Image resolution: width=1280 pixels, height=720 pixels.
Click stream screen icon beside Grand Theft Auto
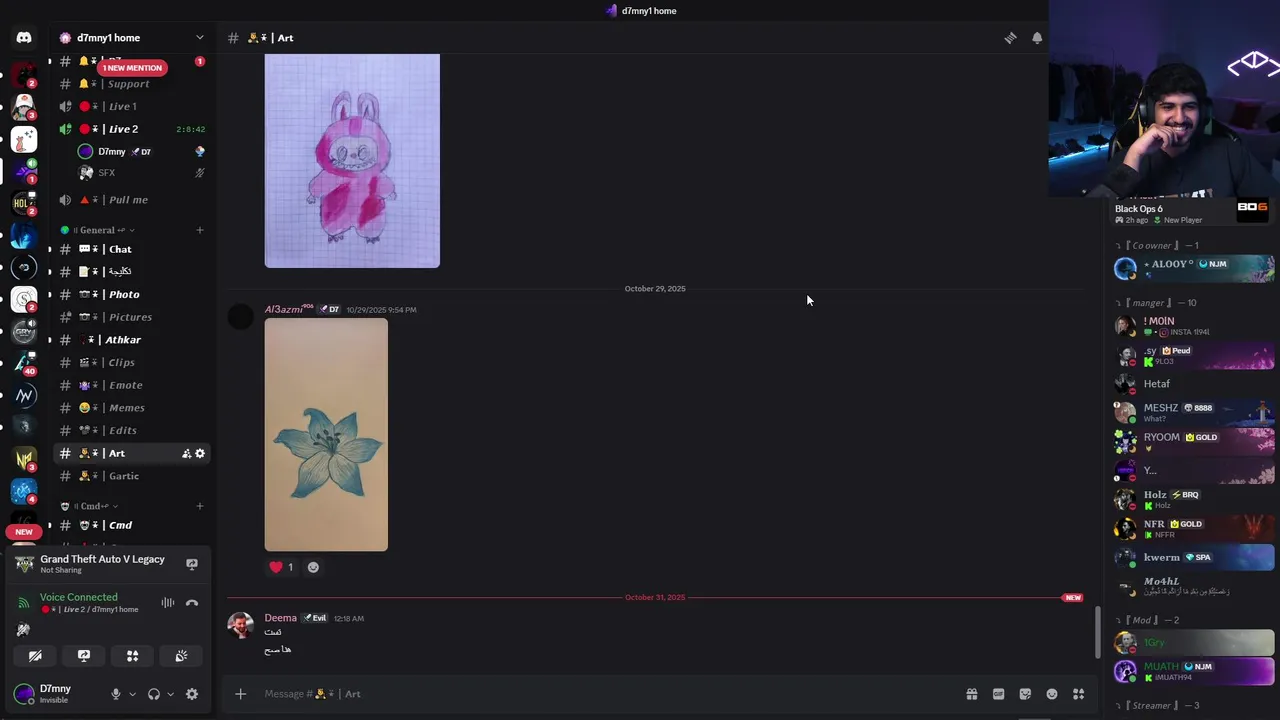[192, 564]
